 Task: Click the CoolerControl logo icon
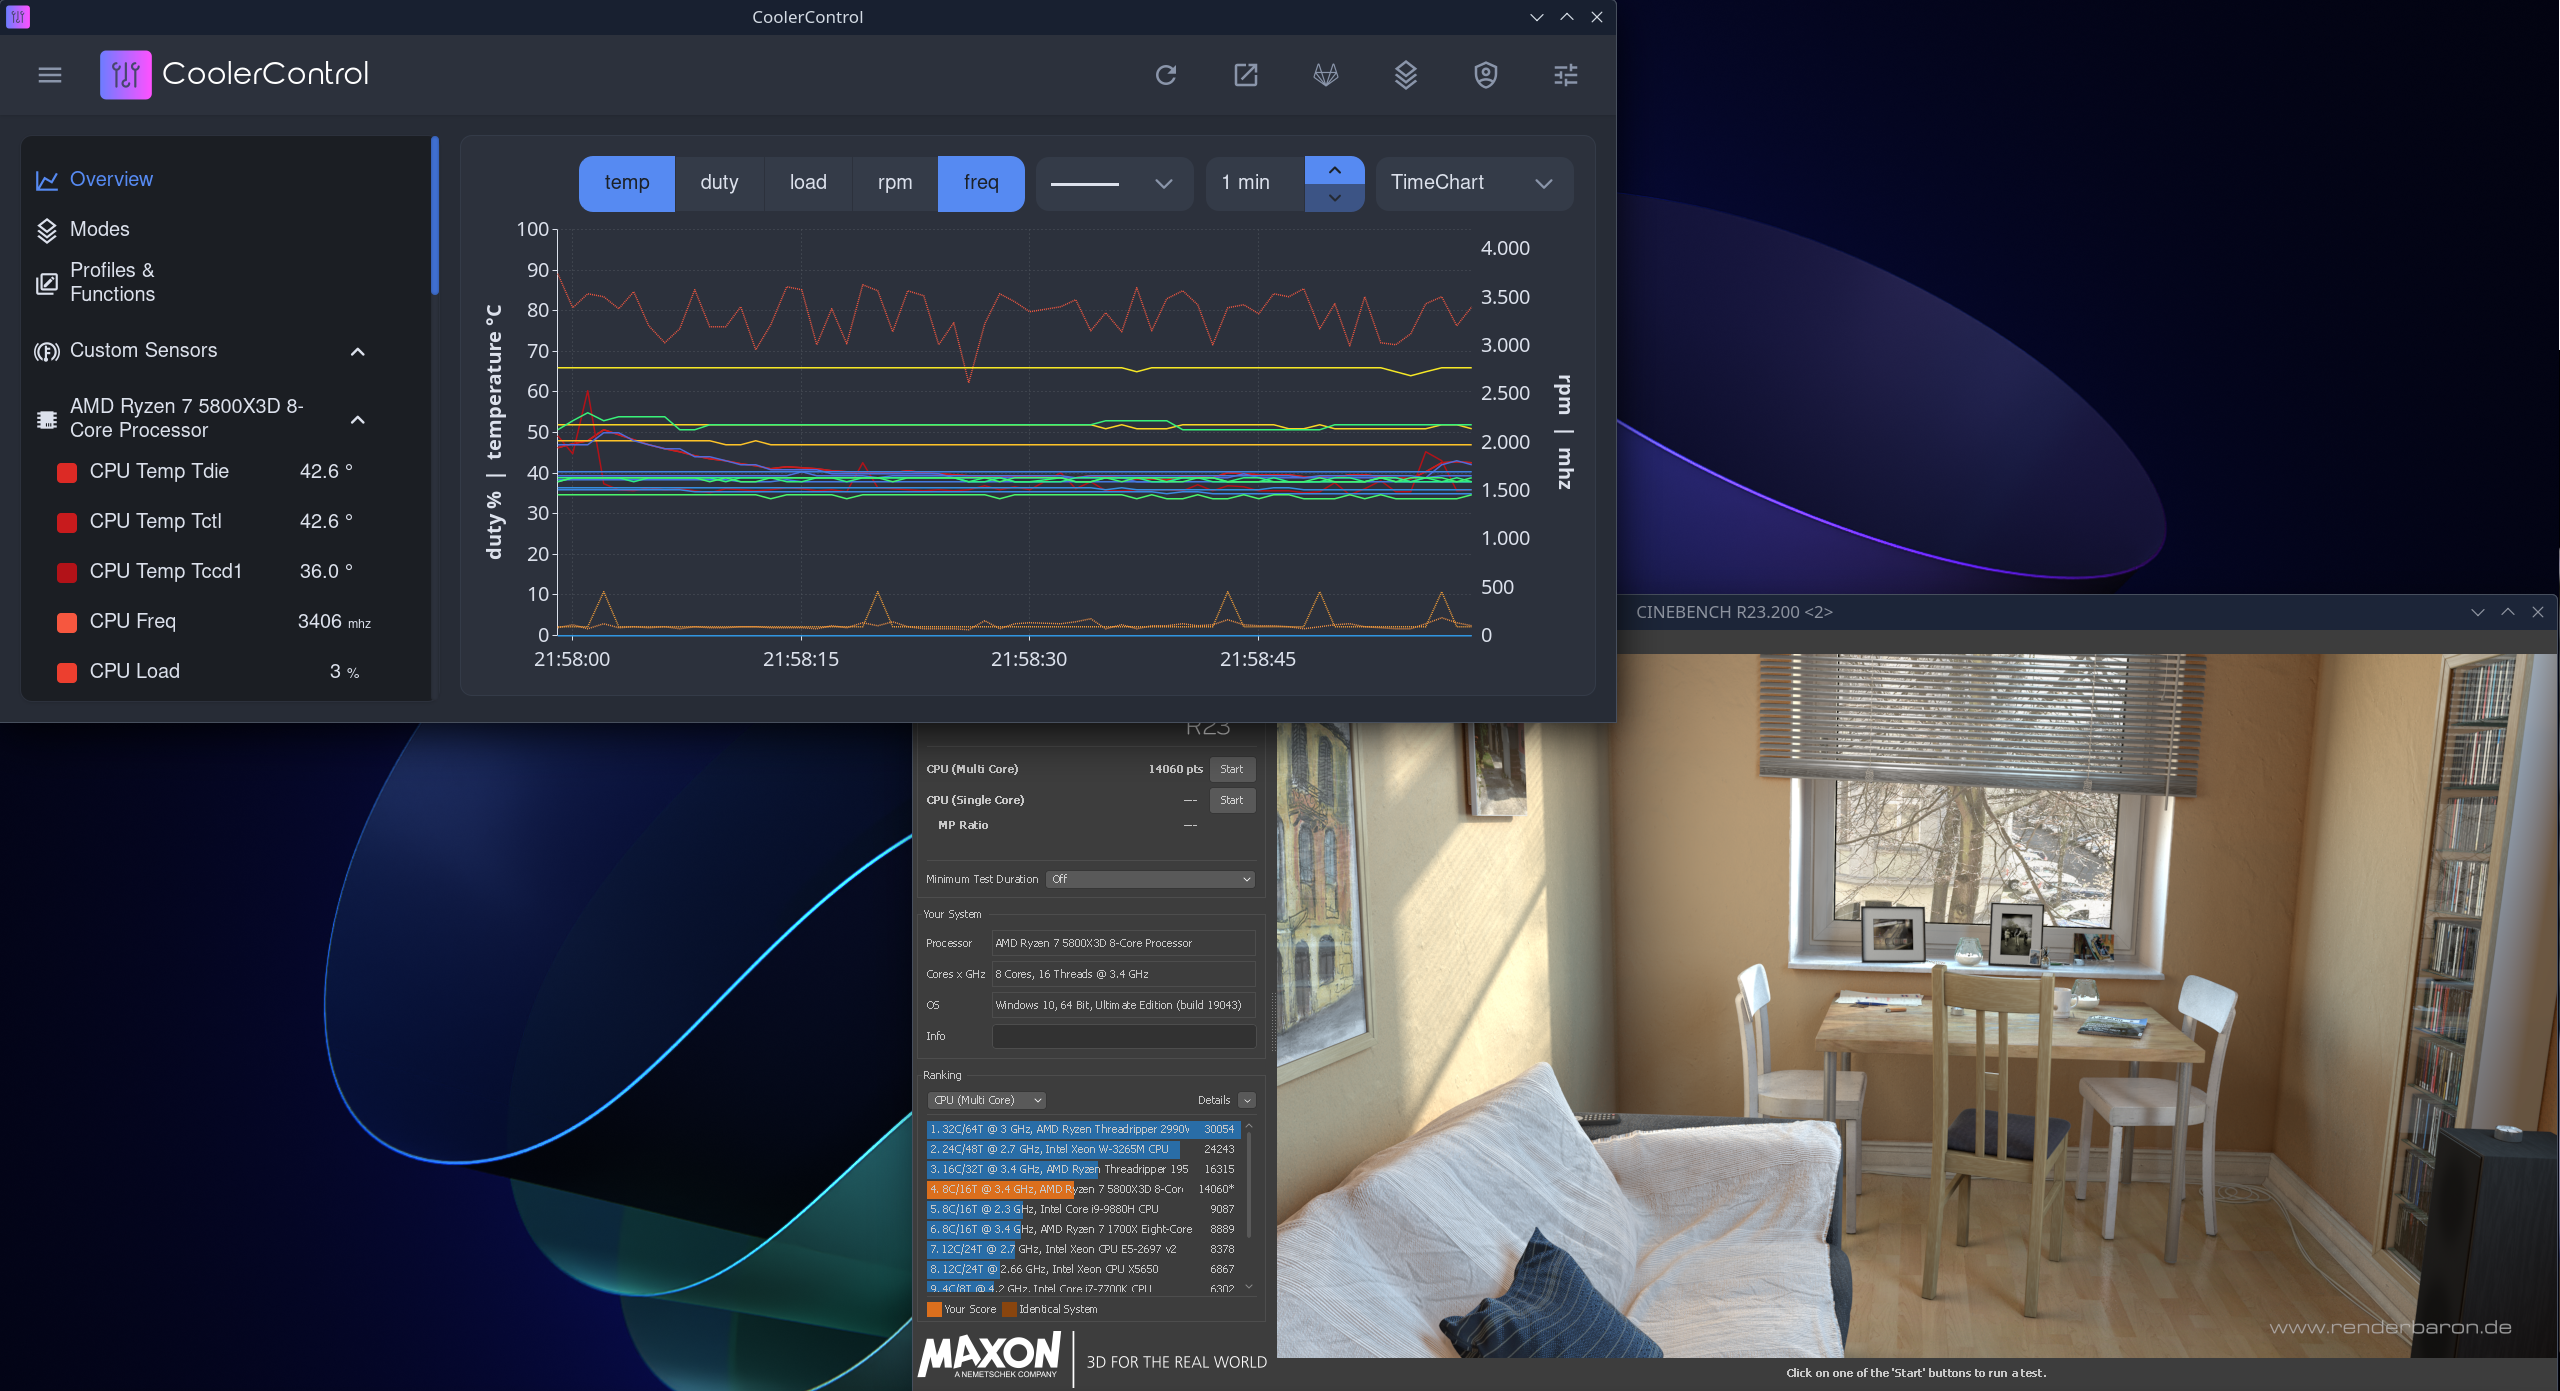point(126,75)
